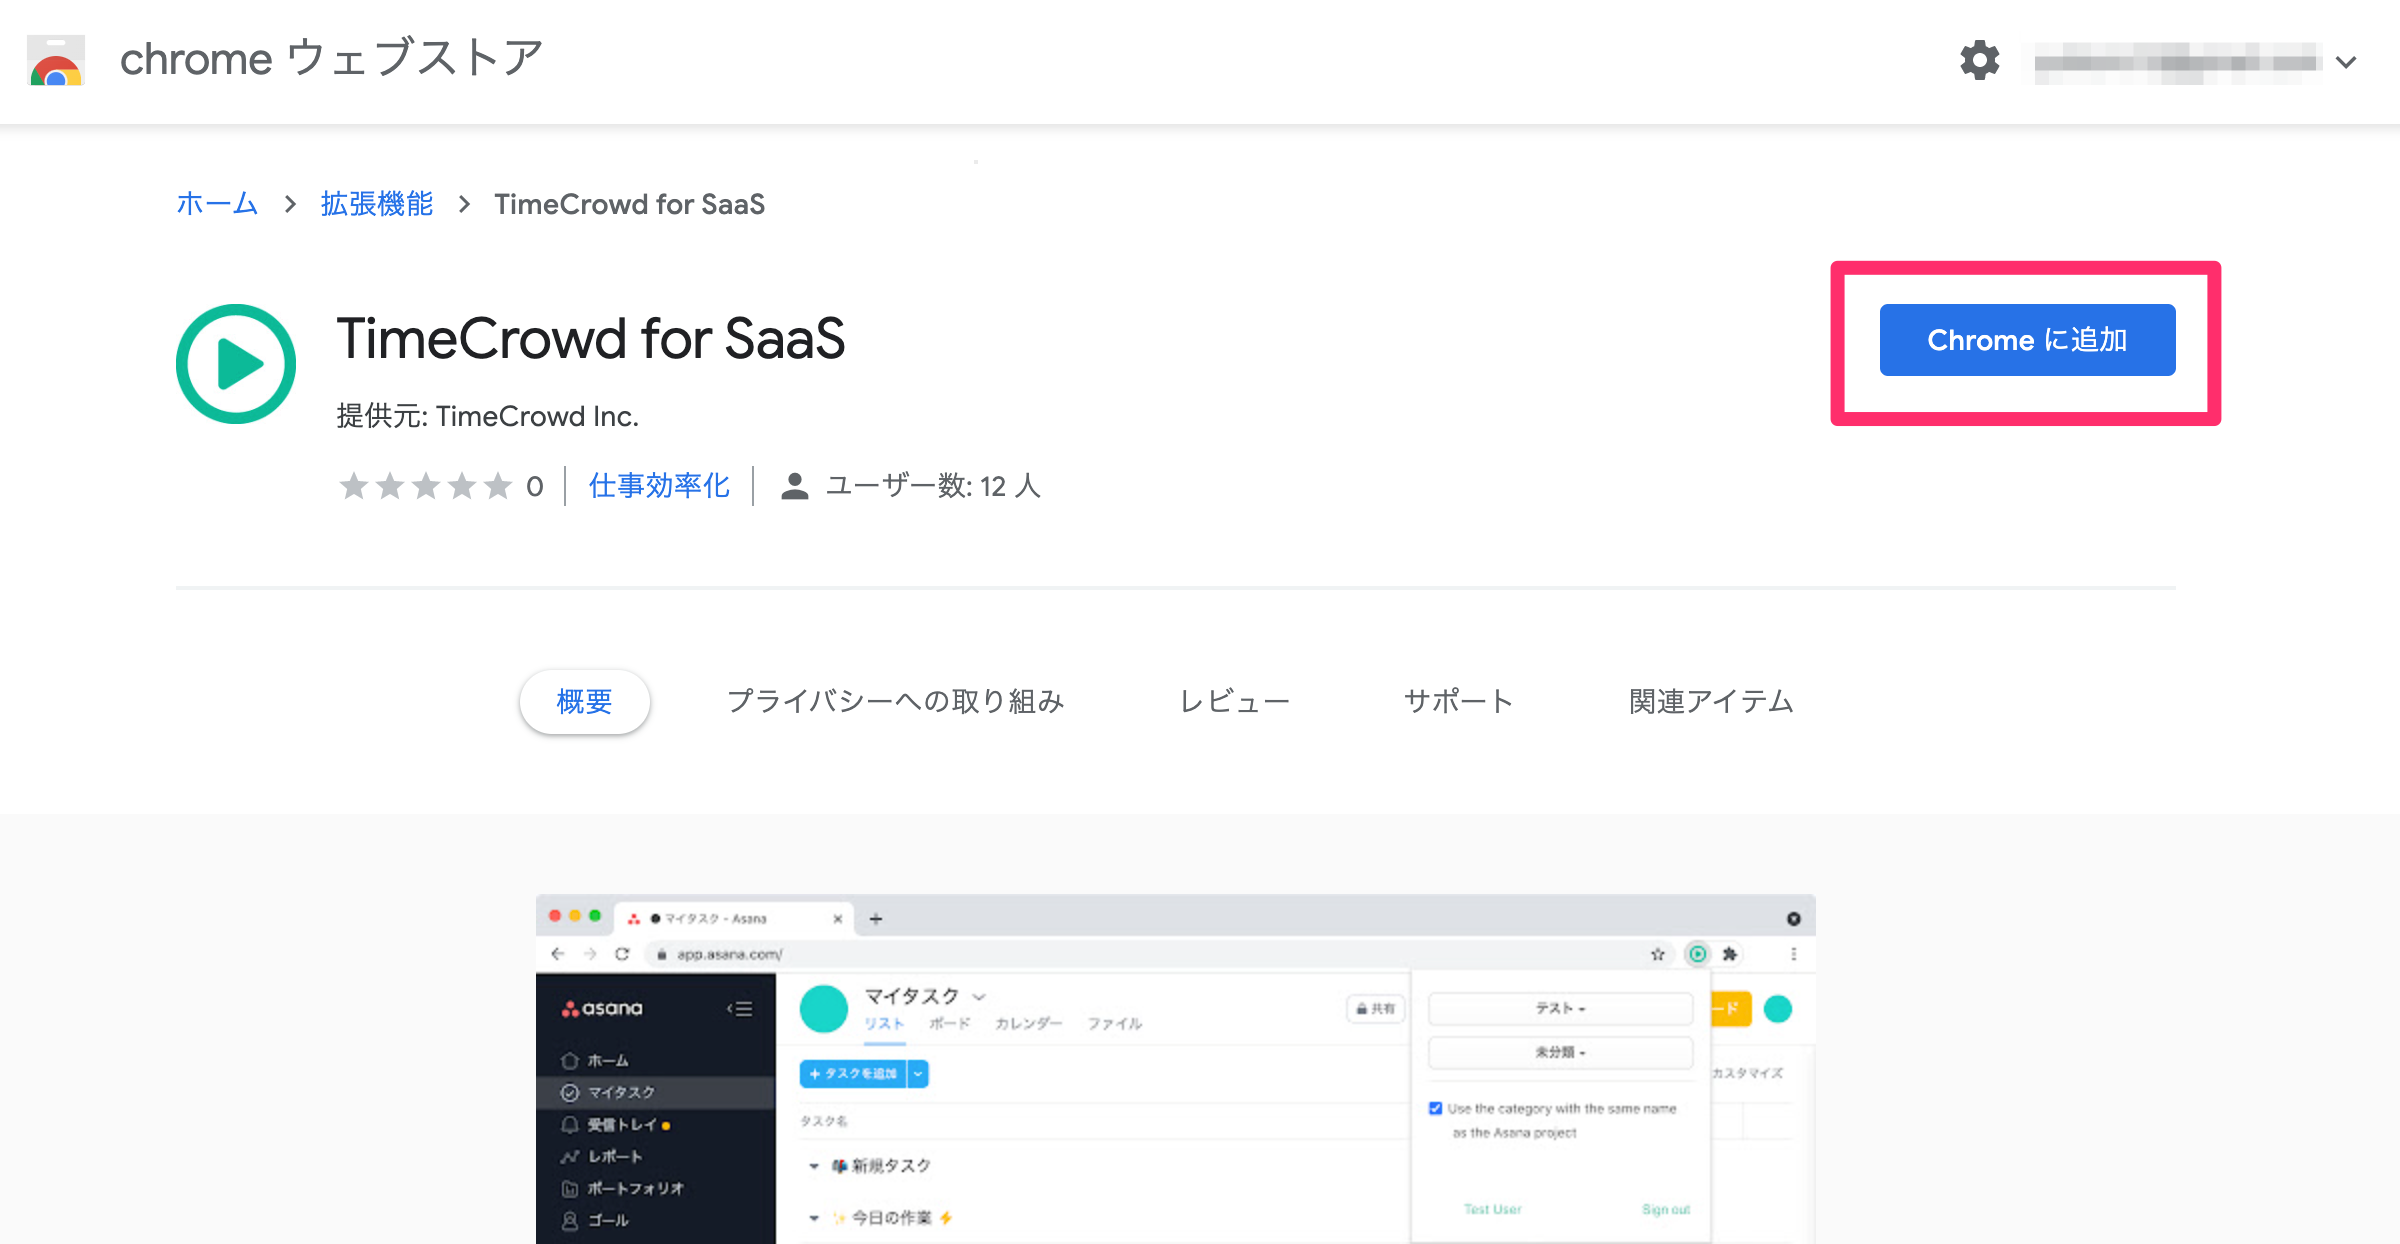Uncheck 'Use the category with the same name'

pyautogui.click(x=1436, y=1108)
